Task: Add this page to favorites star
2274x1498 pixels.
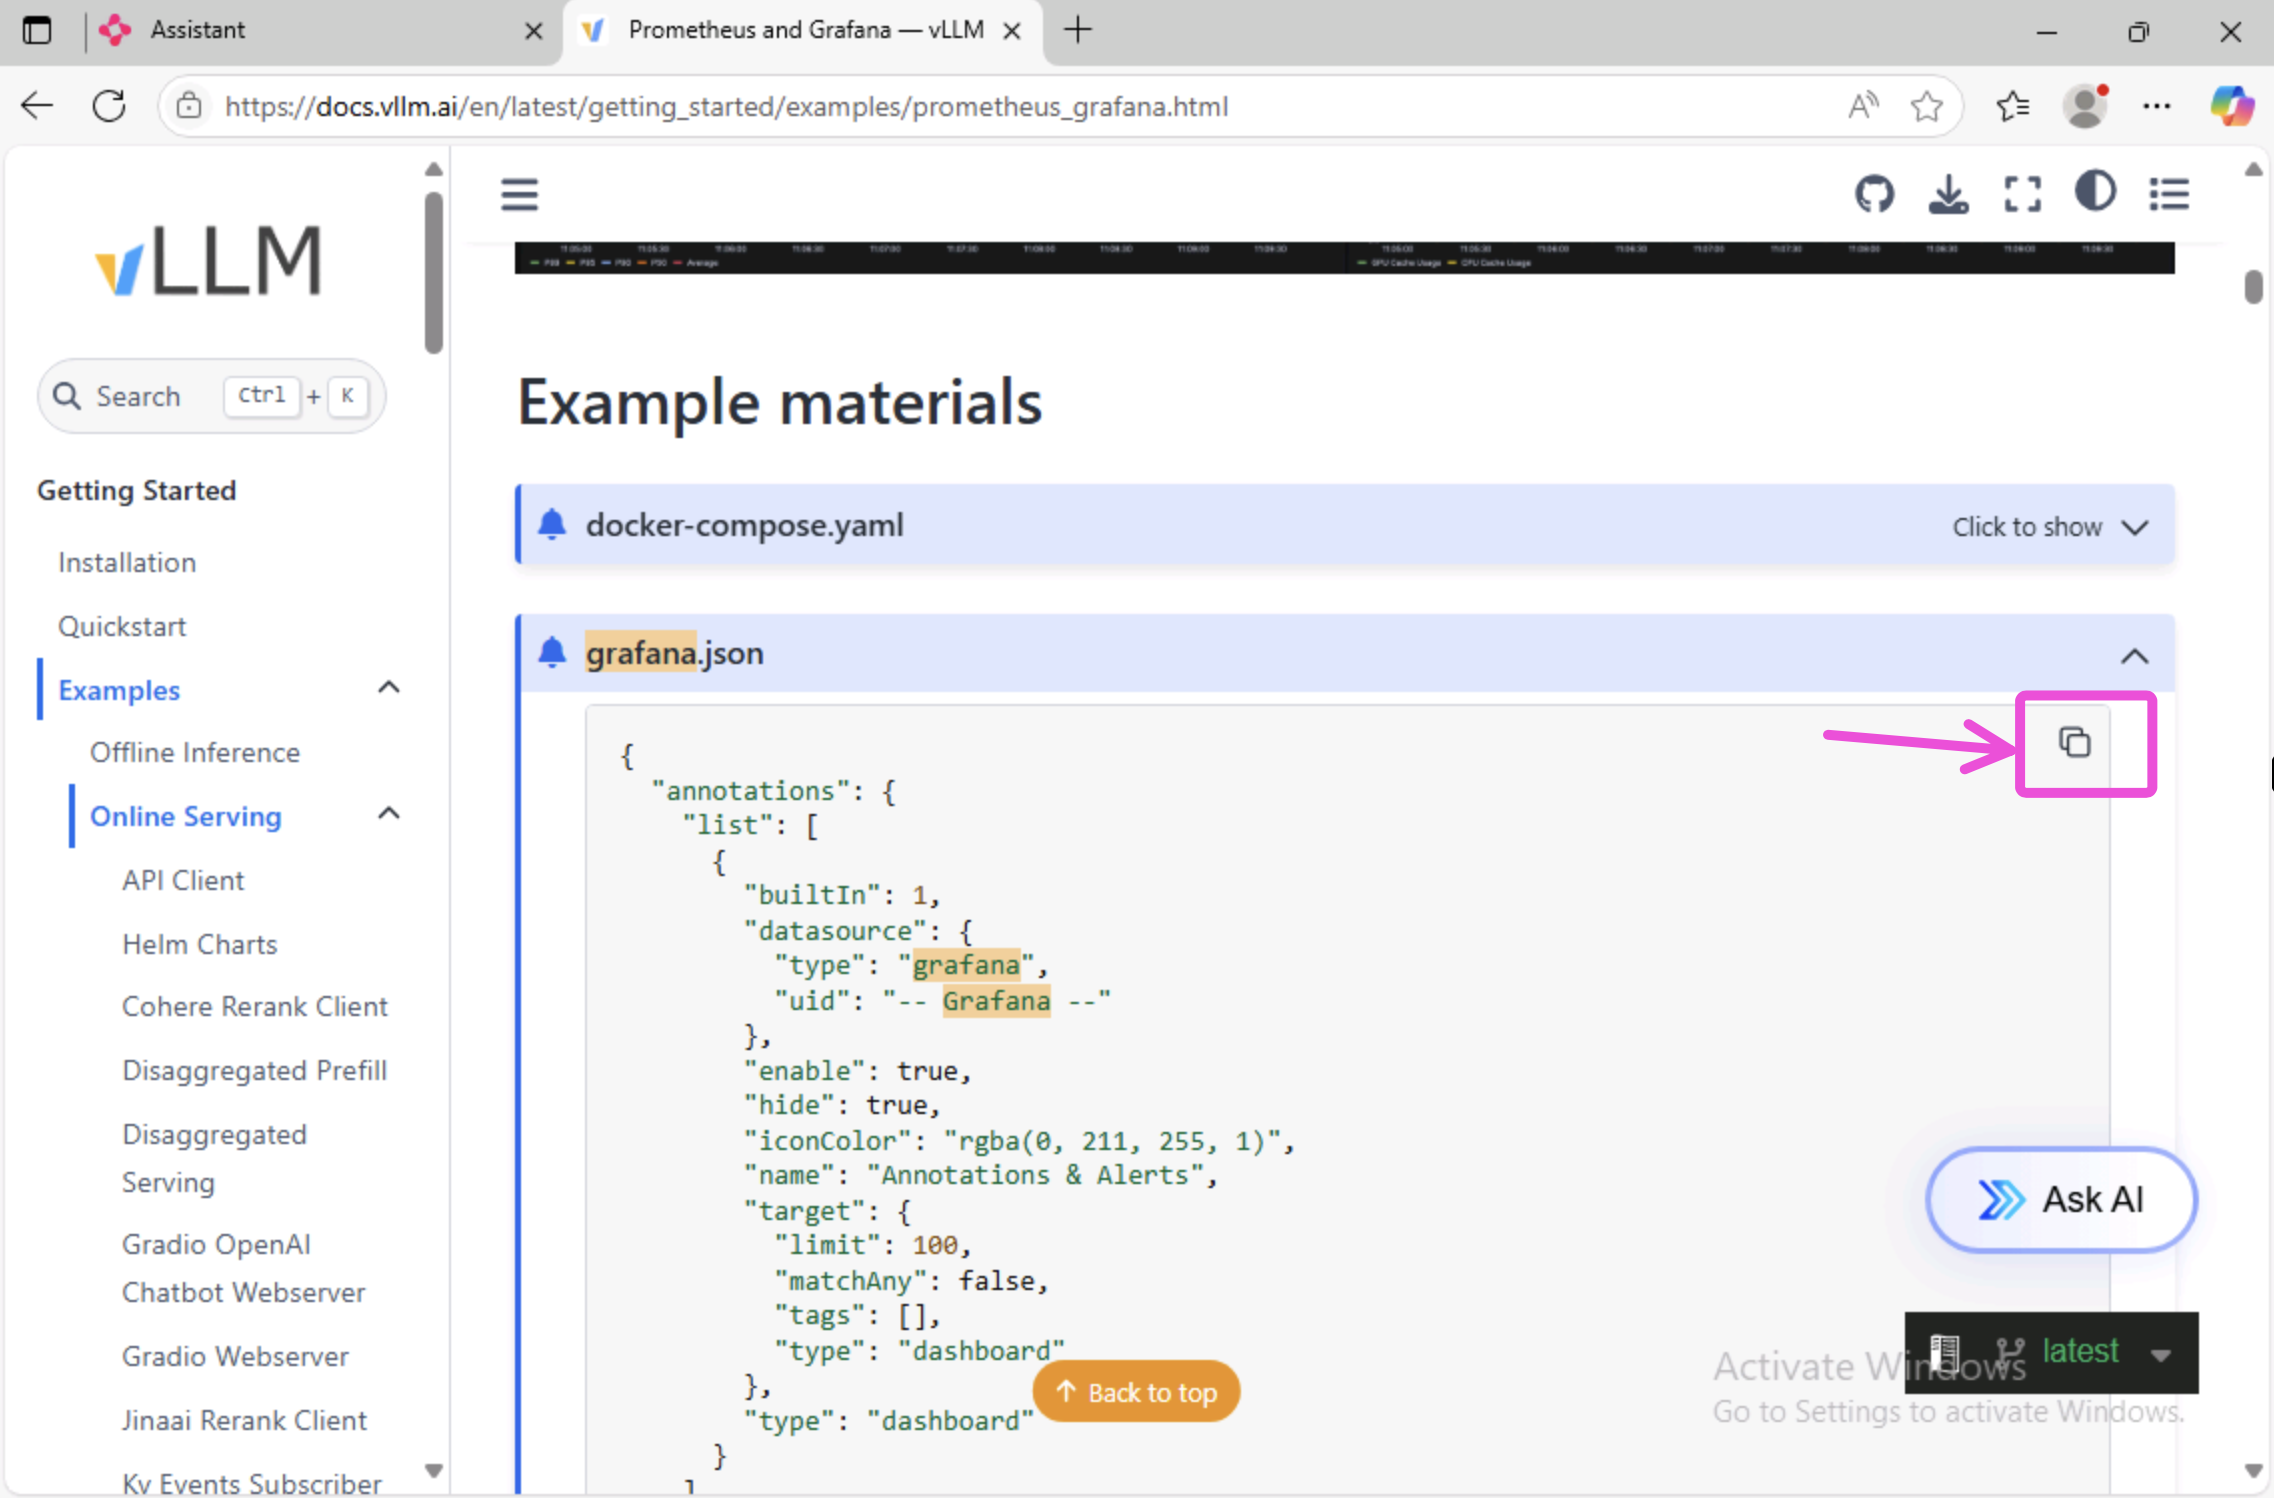Action: [x=1926, y=106]
